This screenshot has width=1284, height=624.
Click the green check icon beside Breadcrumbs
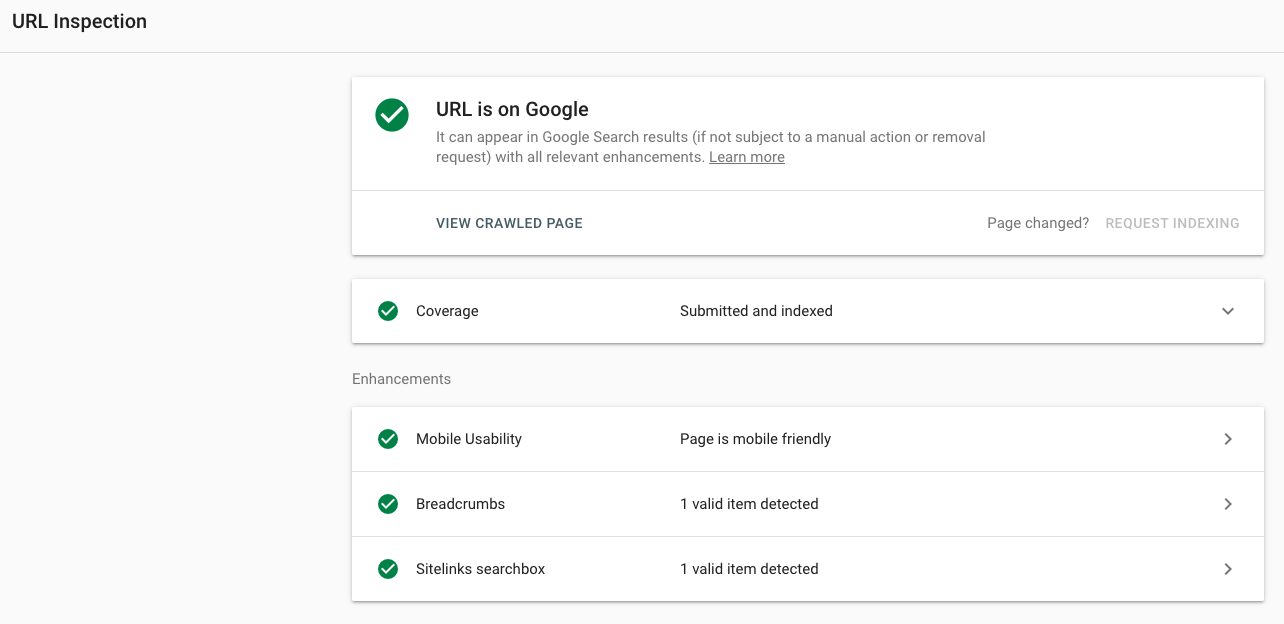coord(388,504)
